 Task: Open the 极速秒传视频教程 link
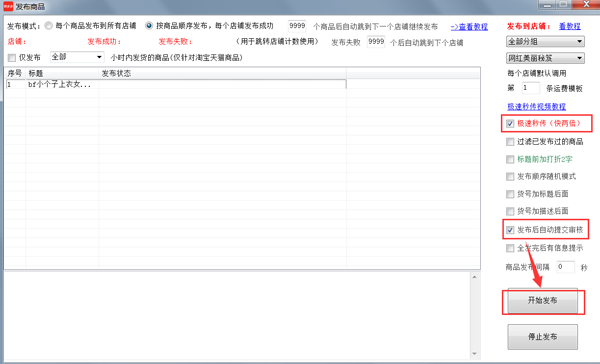tap(536, 106)
